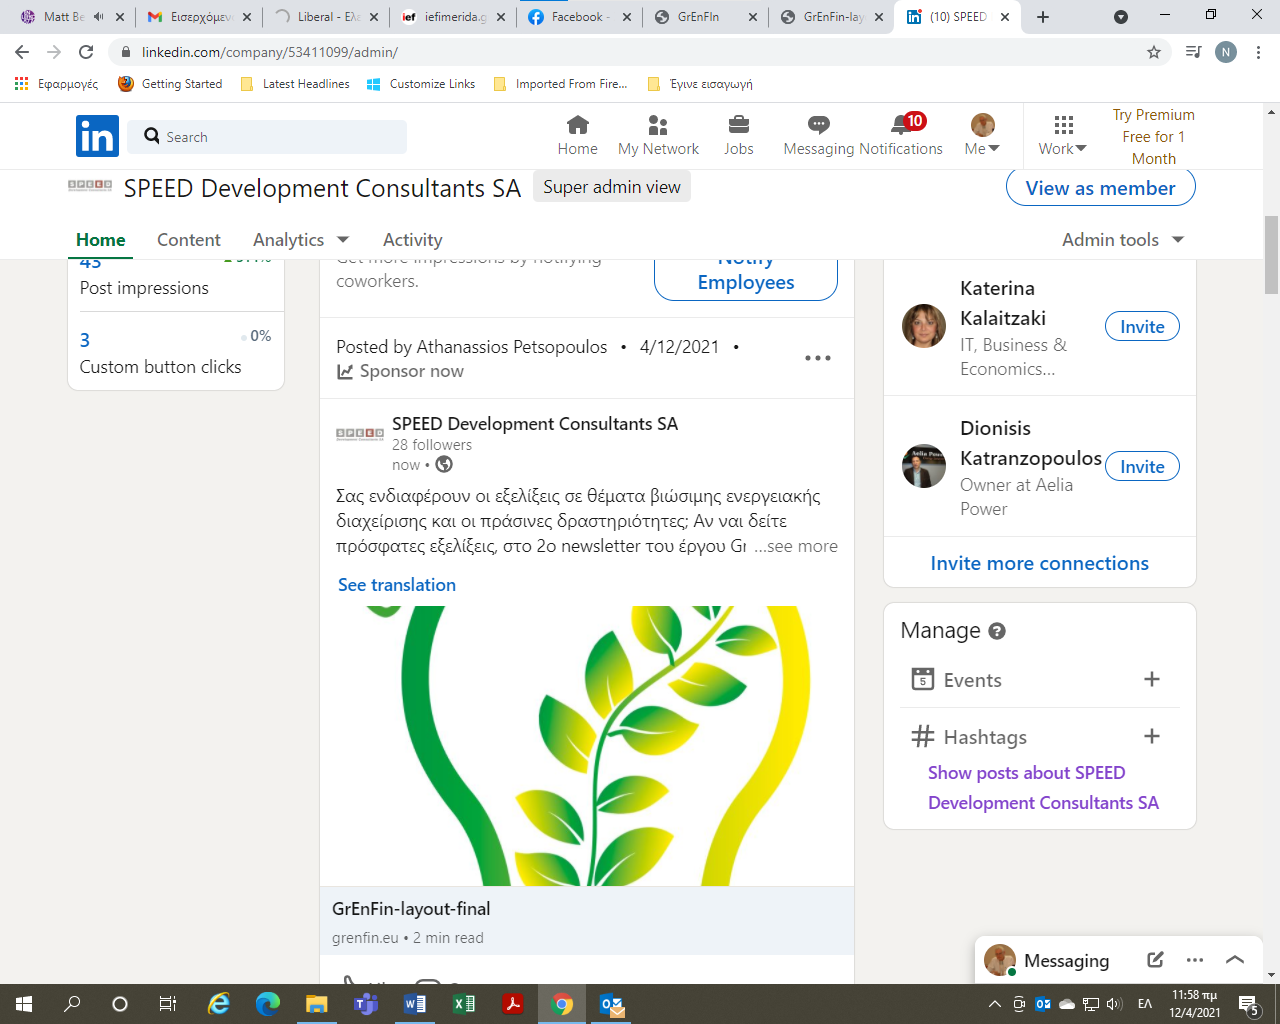Open Outlook from the taskbar
The height and width of the screenshot is (1024, 1280).
pyautogui.click(x=611, y=1004)
